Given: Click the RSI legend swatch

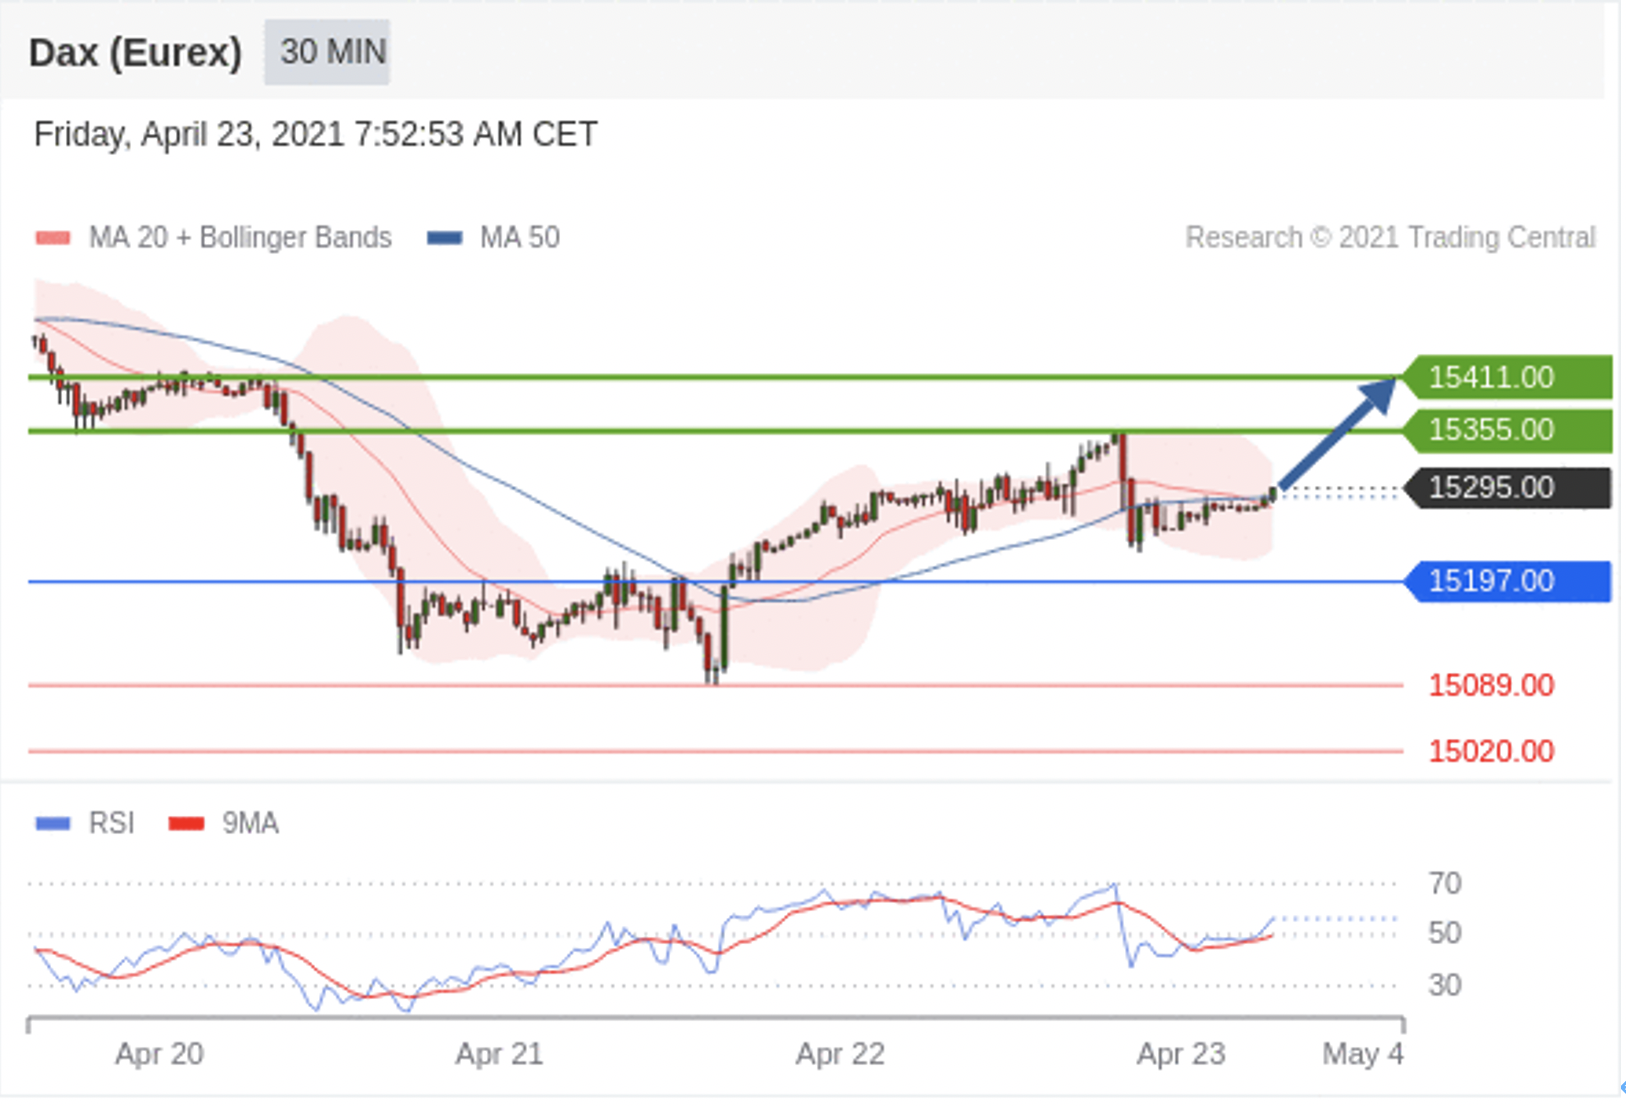Looking at the screenshot, I should pos(53,824).
